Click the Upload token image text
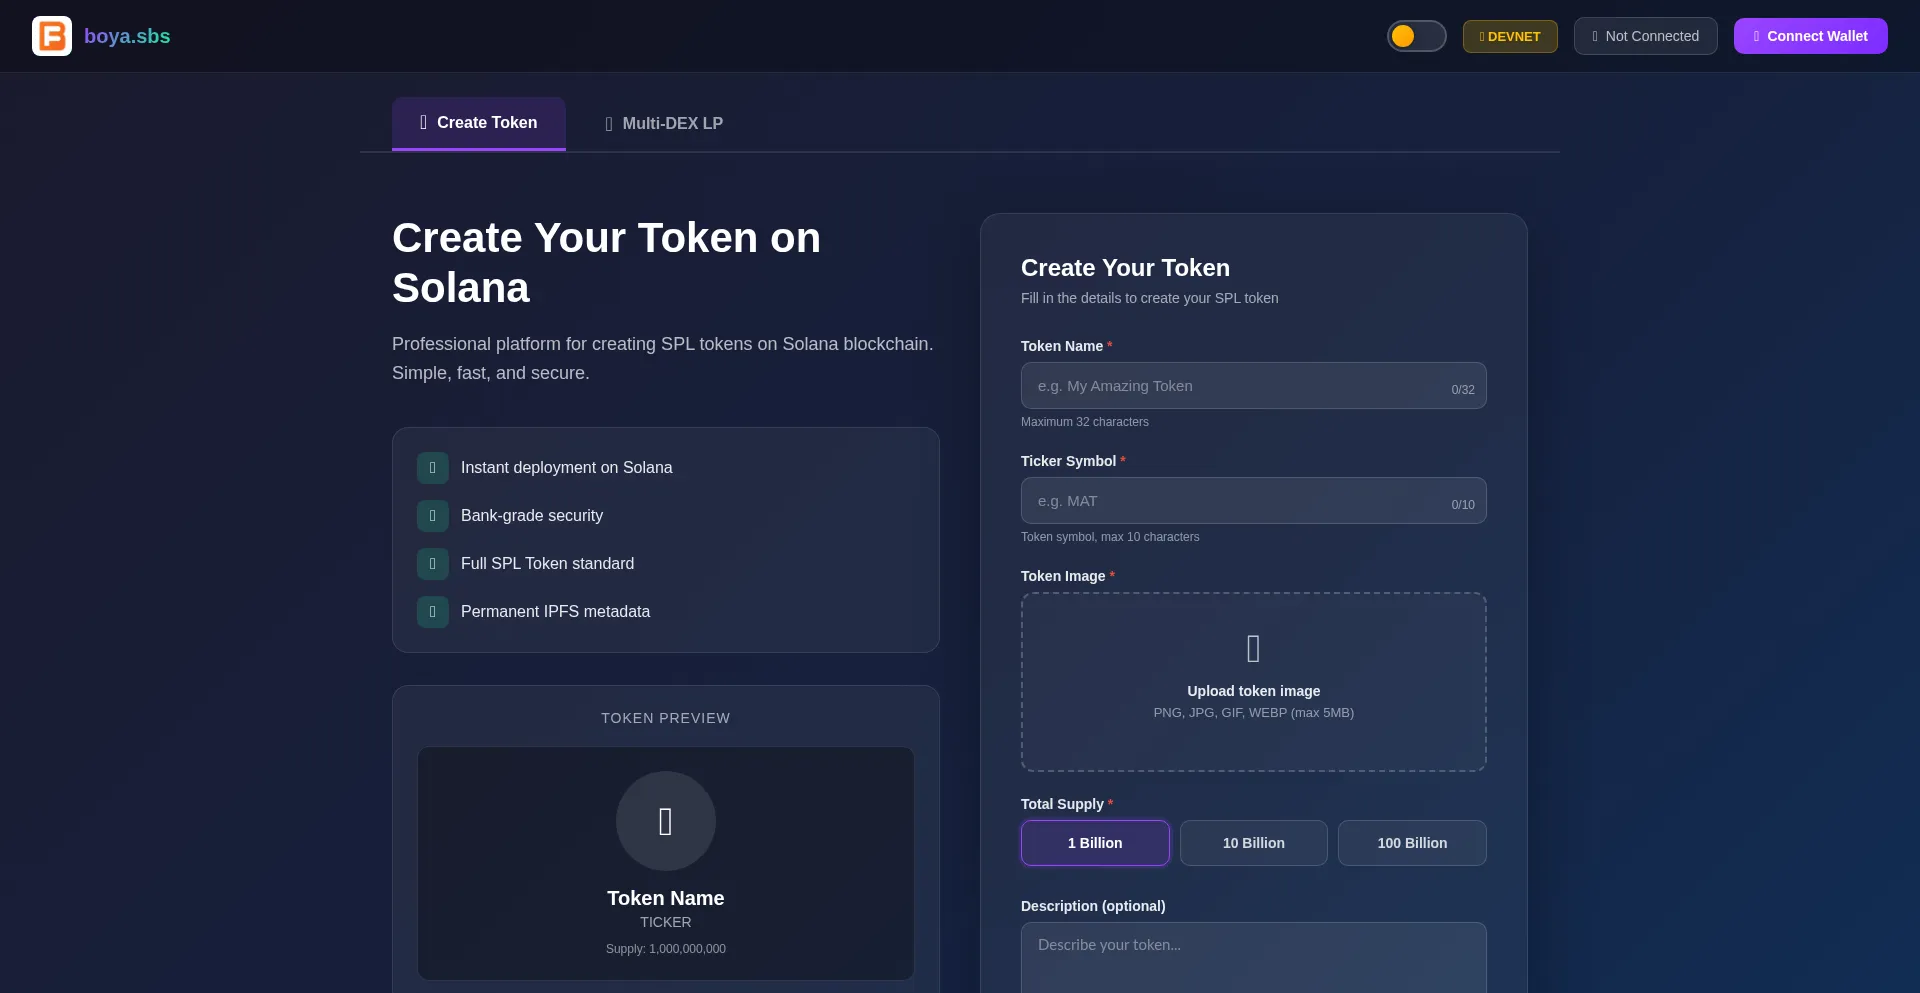 1253,691
